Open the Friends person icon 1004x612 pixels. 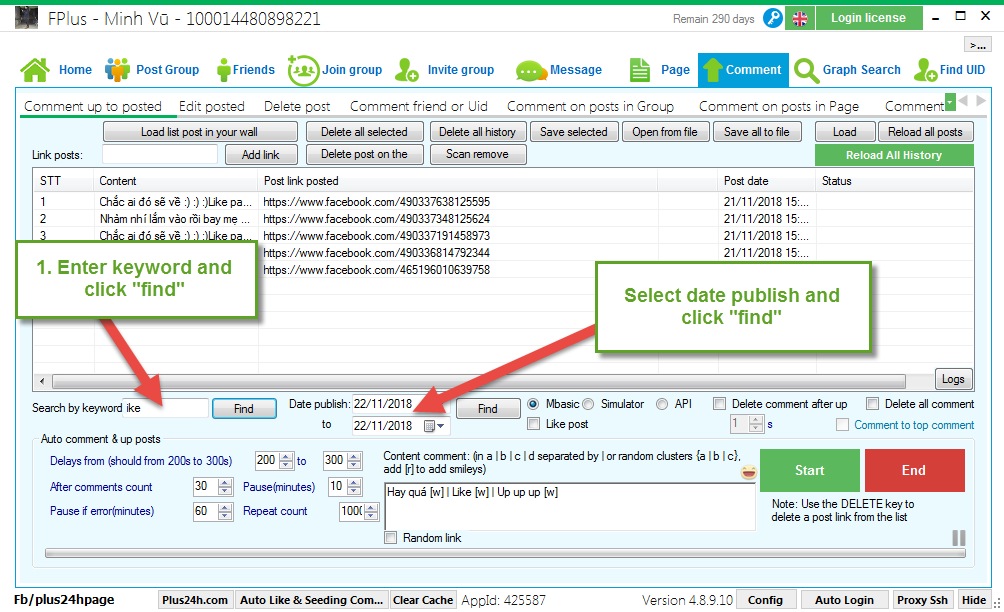[x=223, y=70]
